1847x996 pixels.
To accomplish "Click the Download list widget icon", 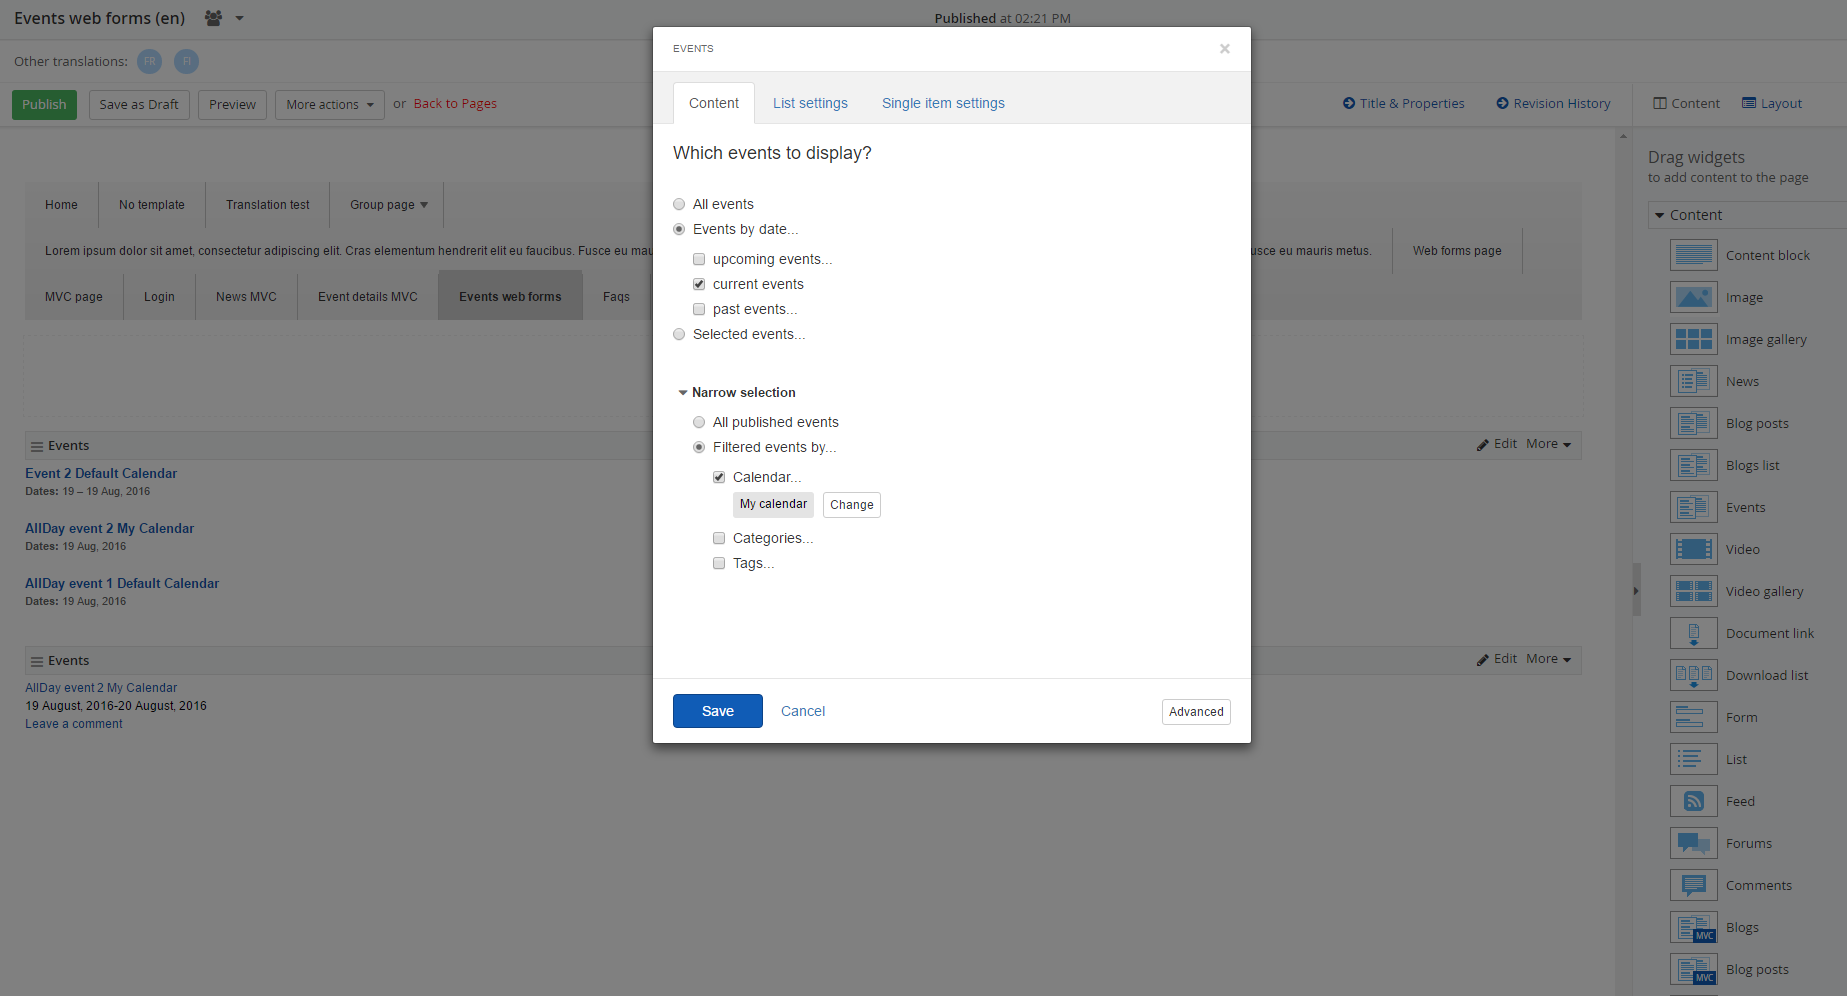I will (x=1693, y=675).
